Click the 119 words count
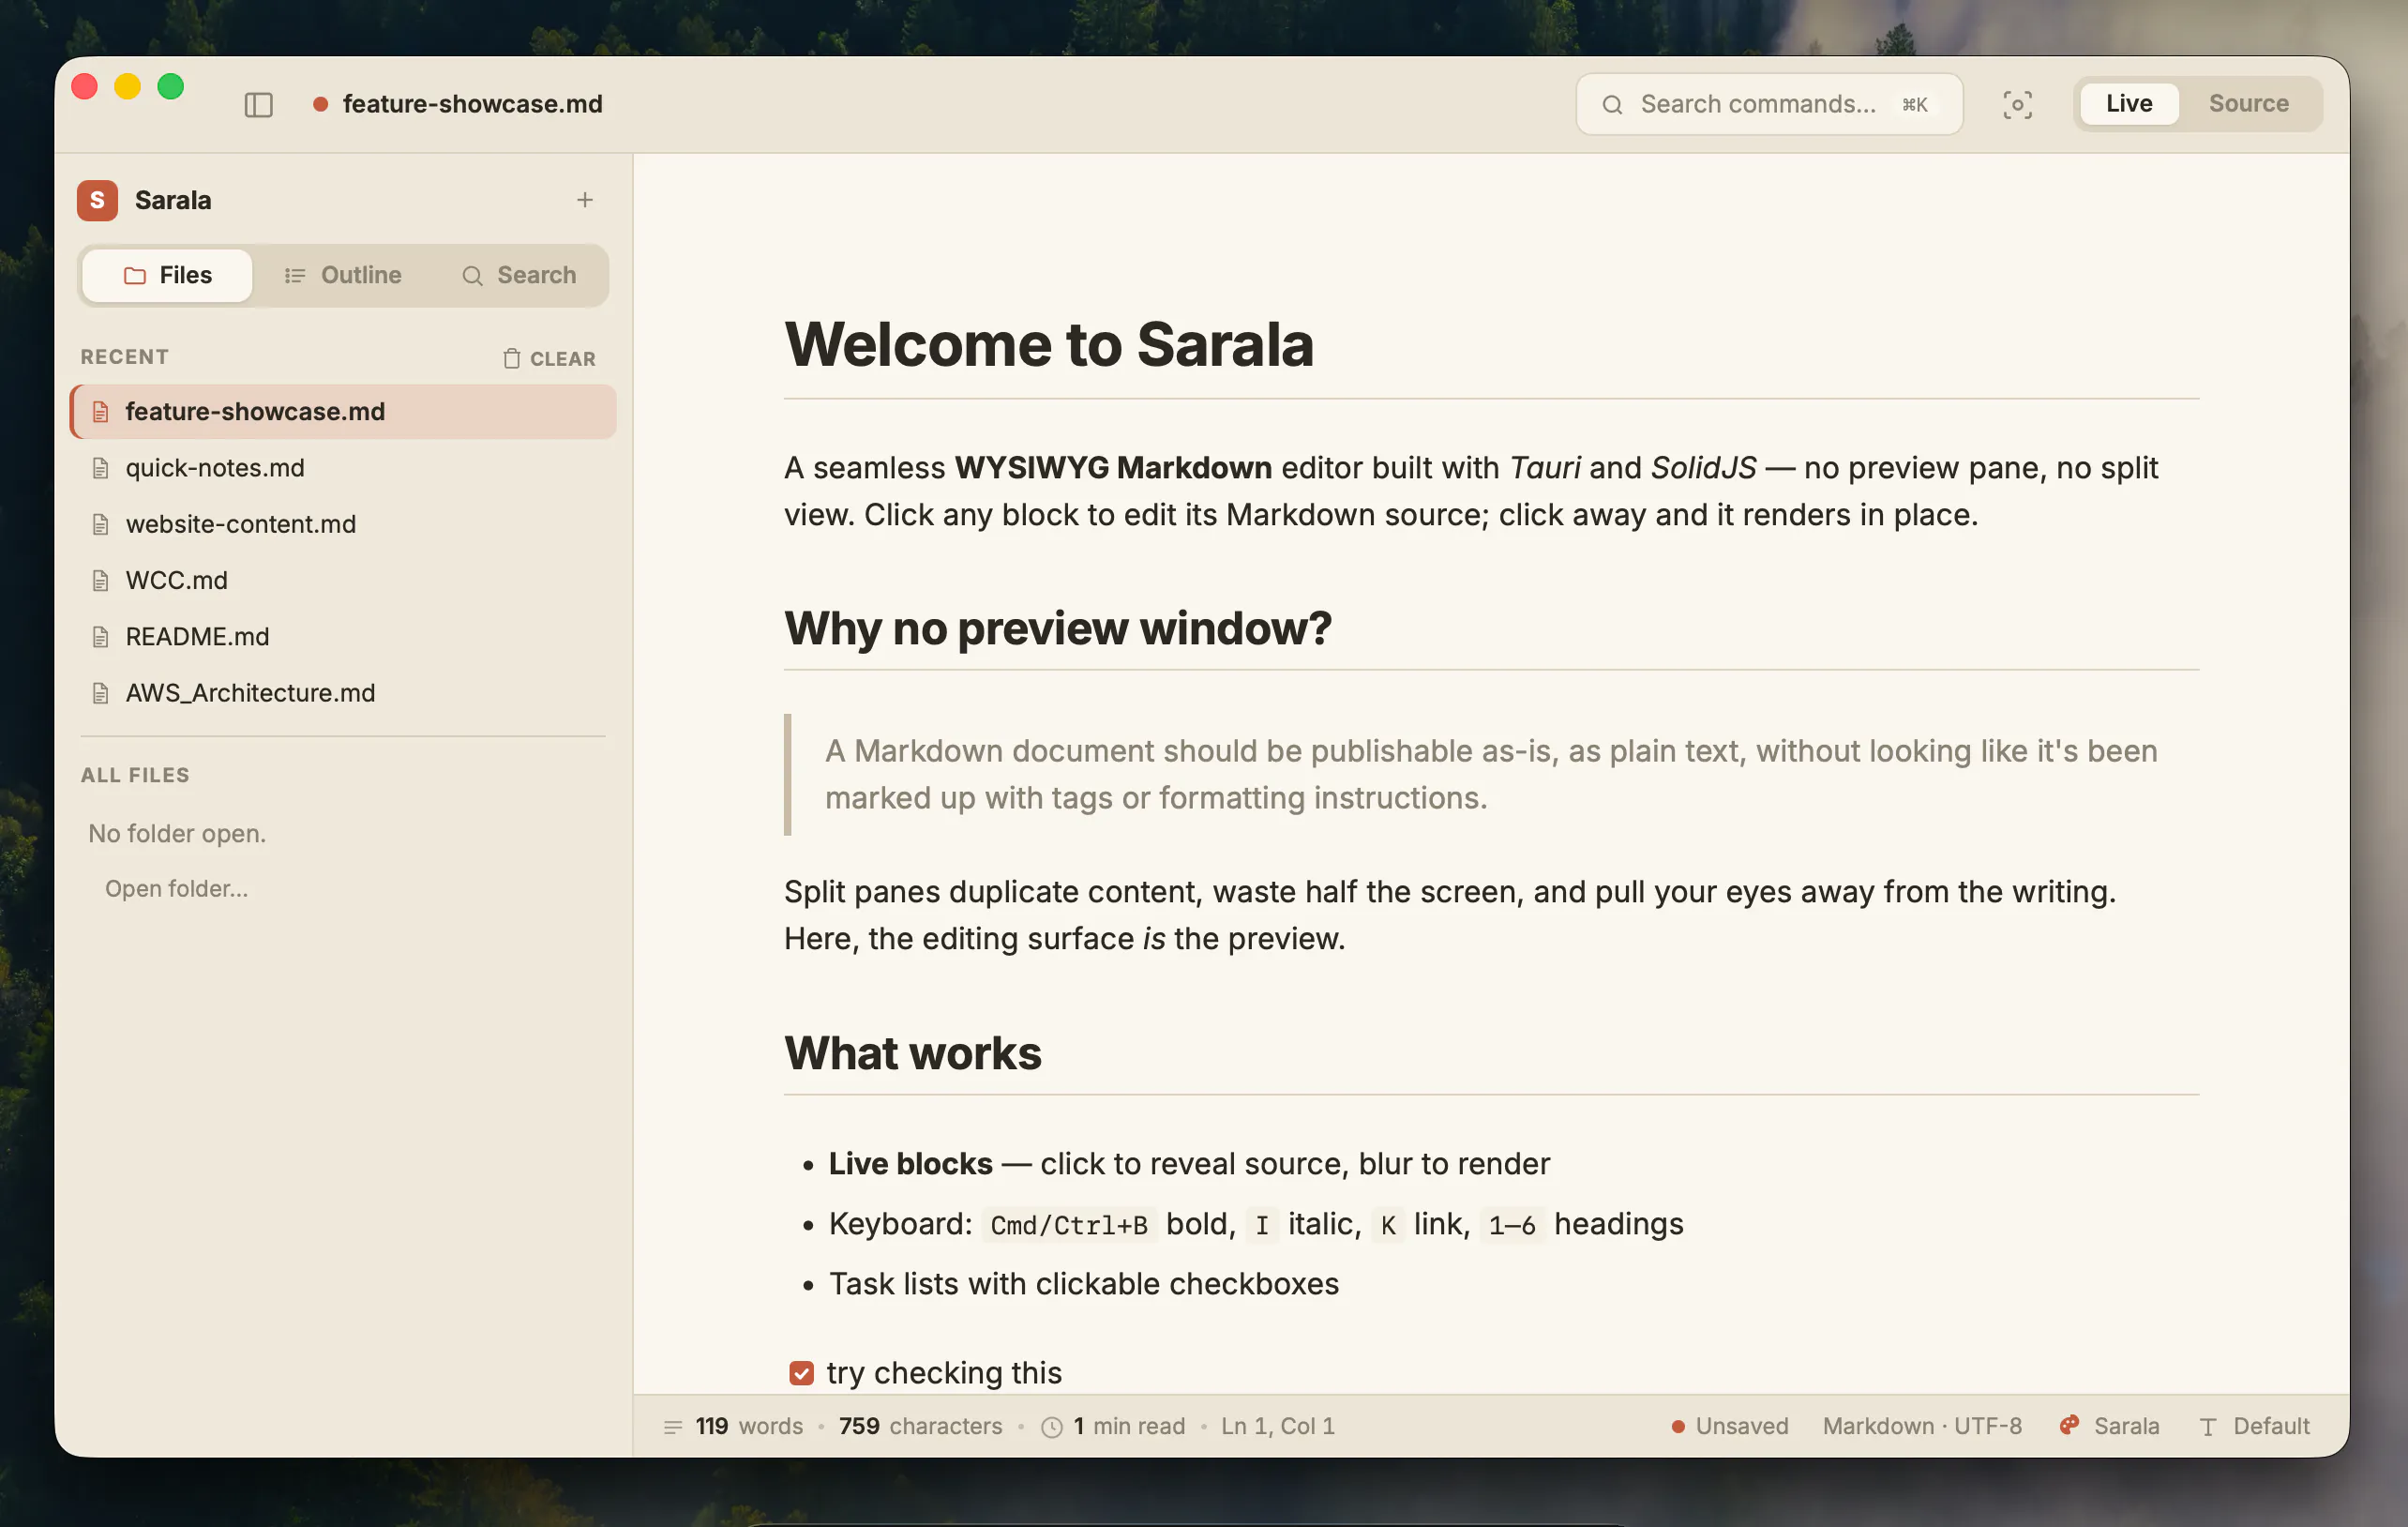Screen dimensions: 2408x1527 click(749, 1426)
